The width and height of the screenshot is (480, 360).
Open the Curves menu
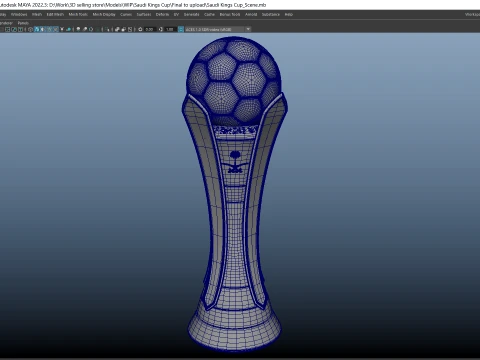[126, 14]
